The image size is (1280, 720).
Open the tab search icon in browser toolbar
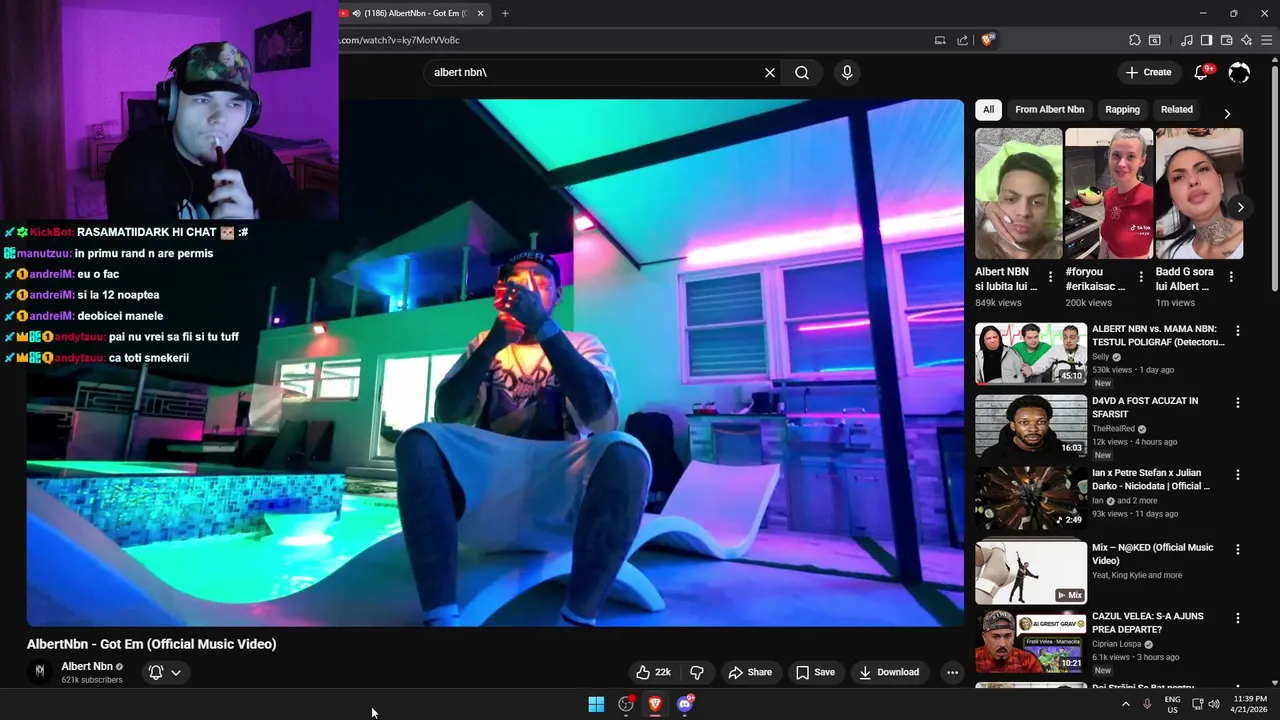[x=1154, y=40]
